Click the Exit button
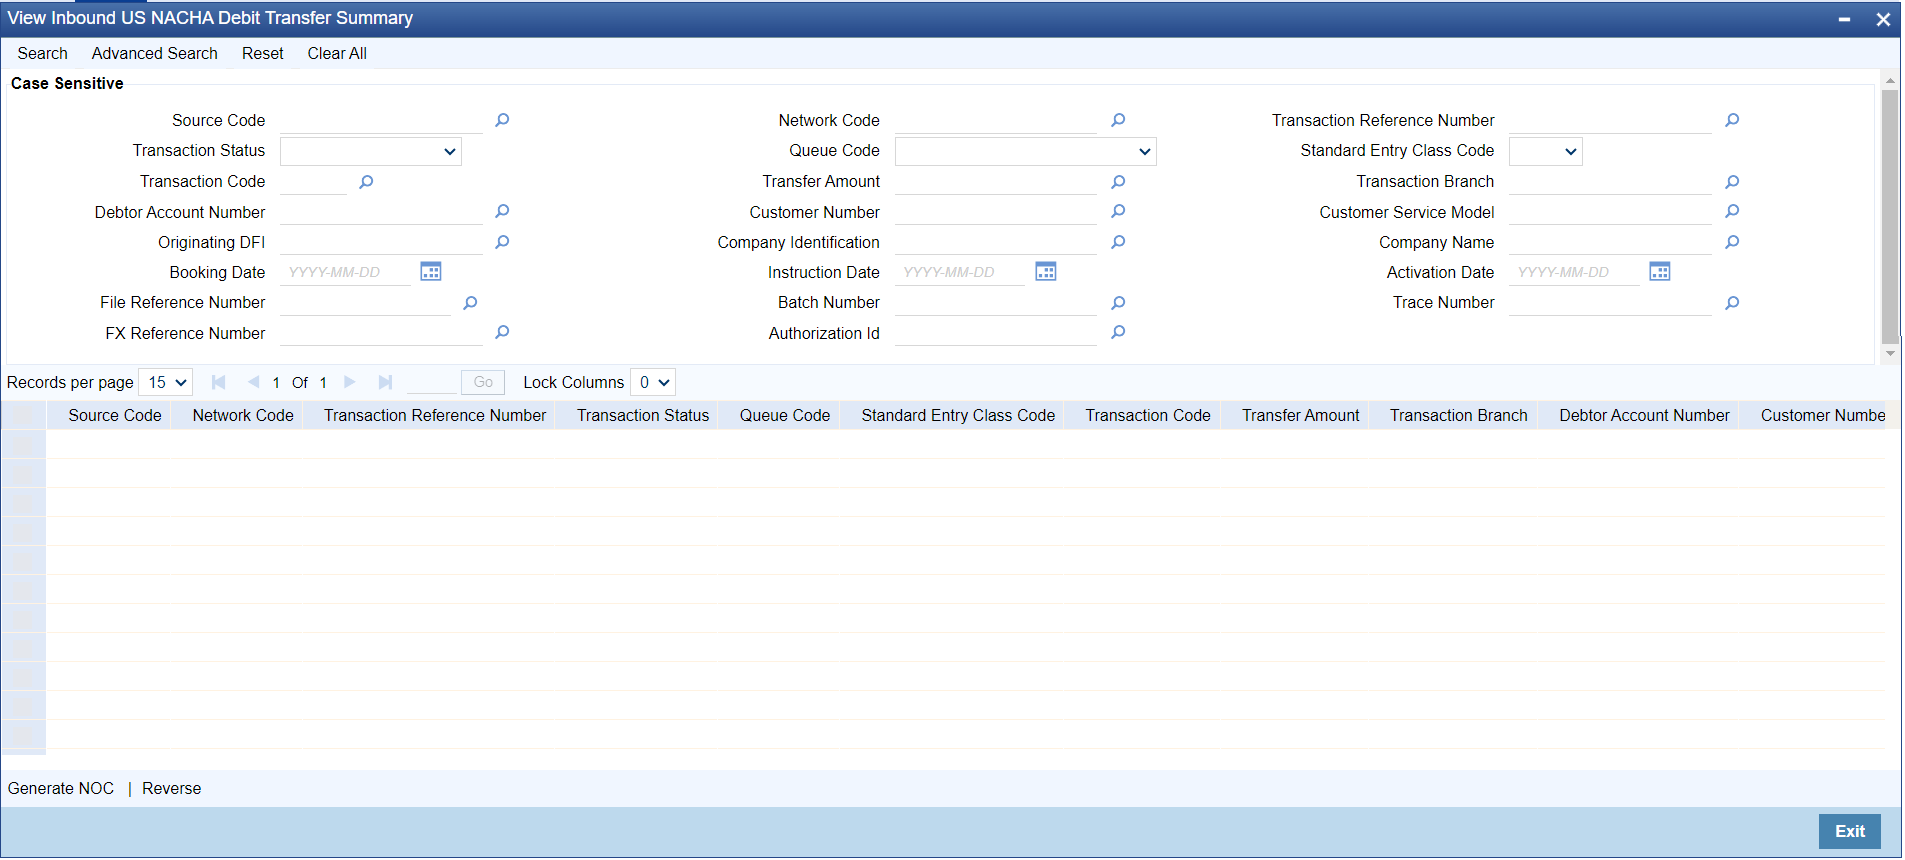1905x860 pixels. coord(1850,831)
